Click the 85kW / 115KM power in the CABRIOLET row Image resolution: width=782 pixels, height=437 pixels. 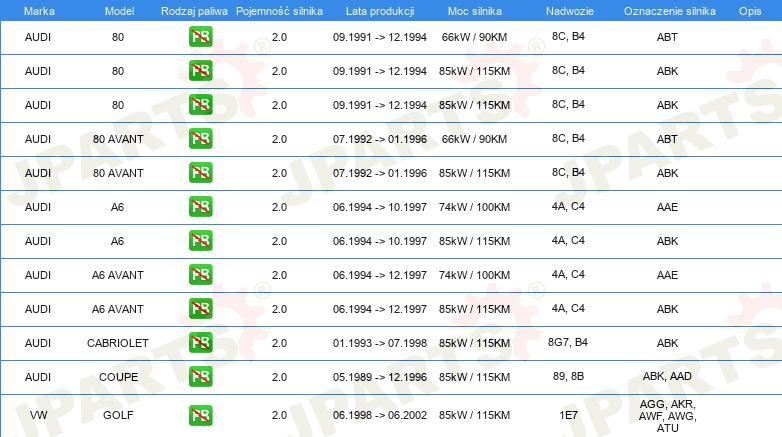[474, 343]
